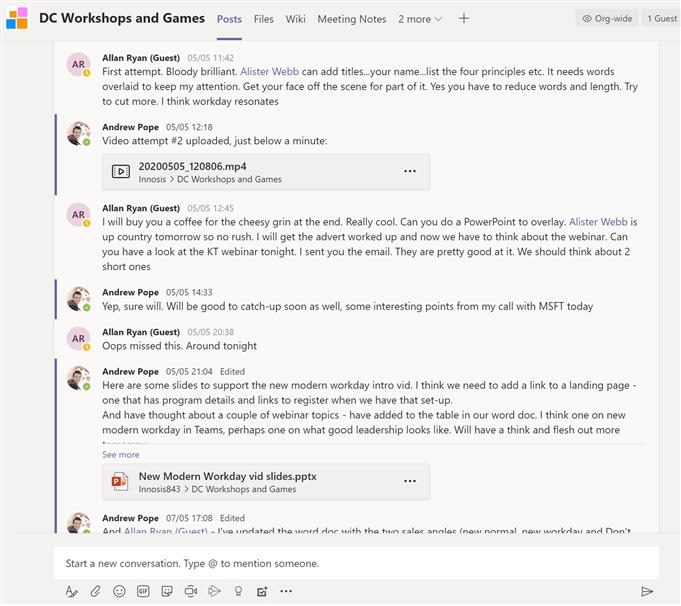Click Andrew Pope name on the 21:04 post
The height and width of the screenshot is (606, 681).
point(130,371)
